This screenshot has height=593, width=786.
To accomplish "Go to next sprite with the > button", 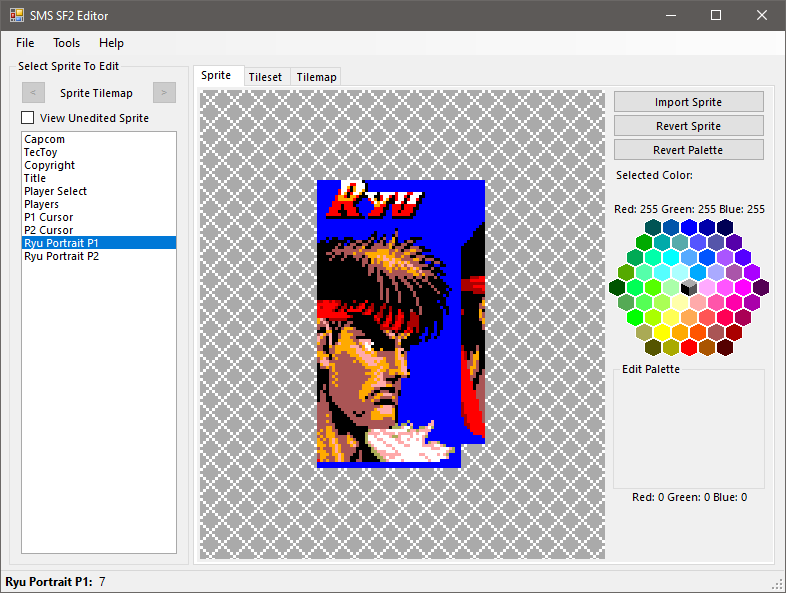I will [x=164, y=93].
